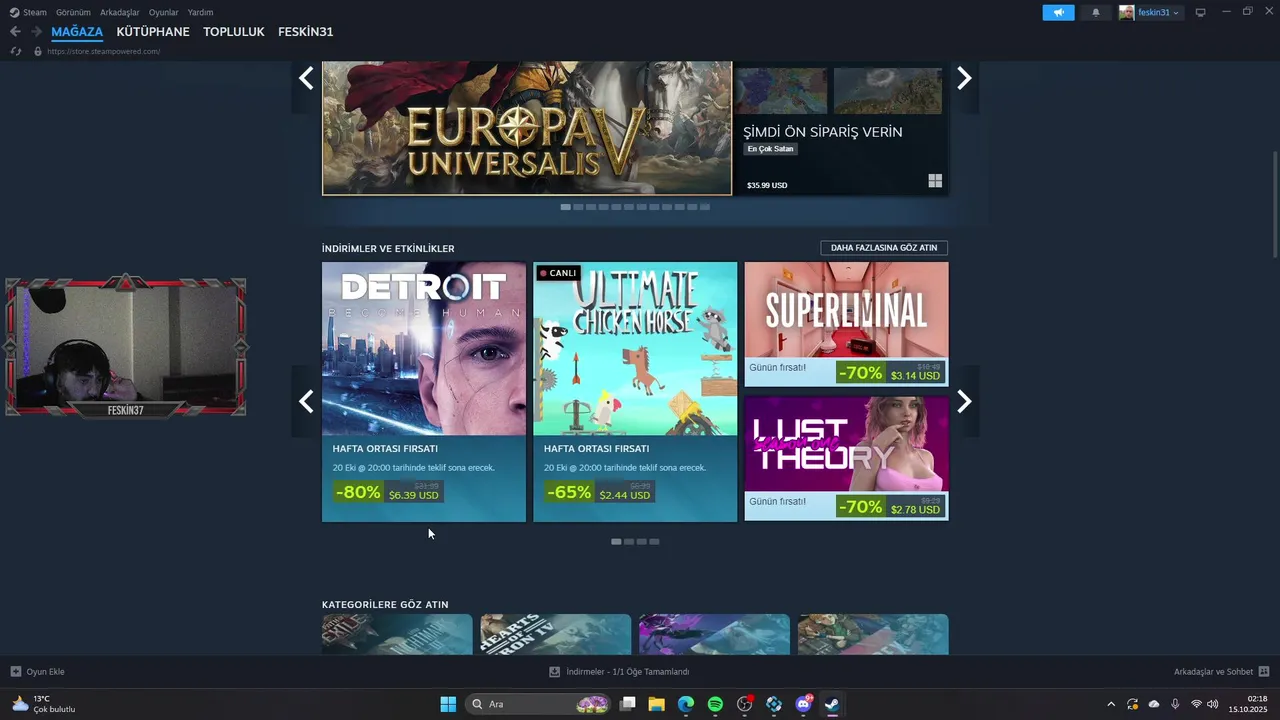Click the feskin31 profile avatar
Viewport: 1280px width, 720px height.
pyautogui.click(x=1126, y=12)
